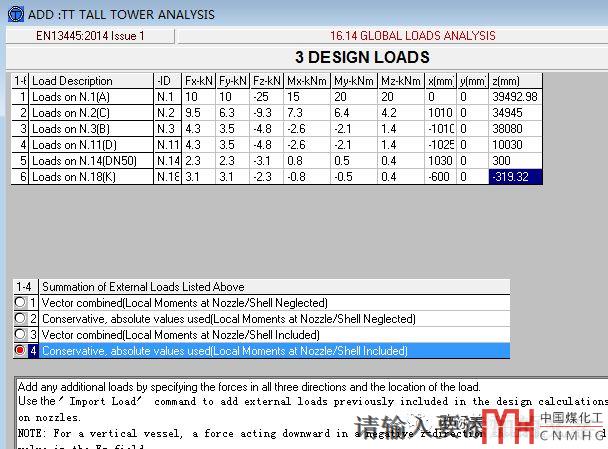
Task: Select cell 'Loads on N.11(D)'
Action: click(x=92, y=145)
